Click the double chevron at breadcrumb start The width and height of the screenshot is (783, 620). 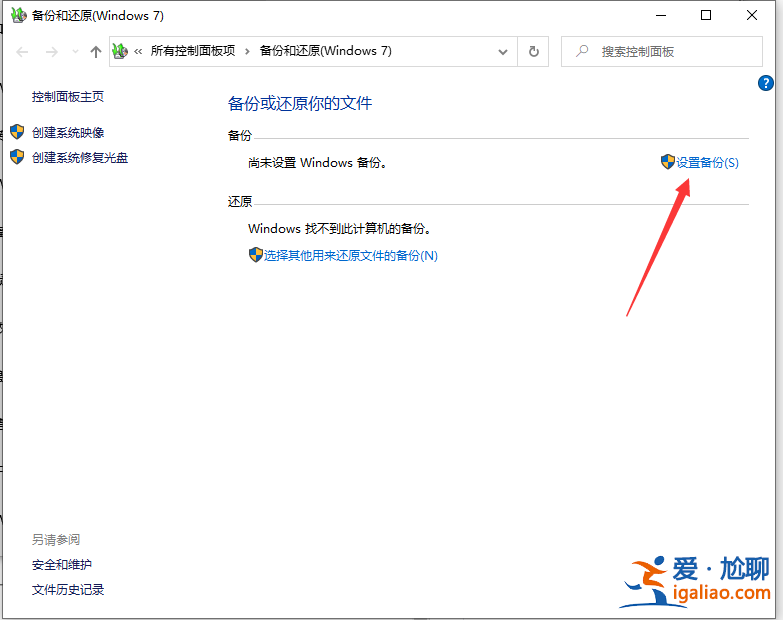138,51
